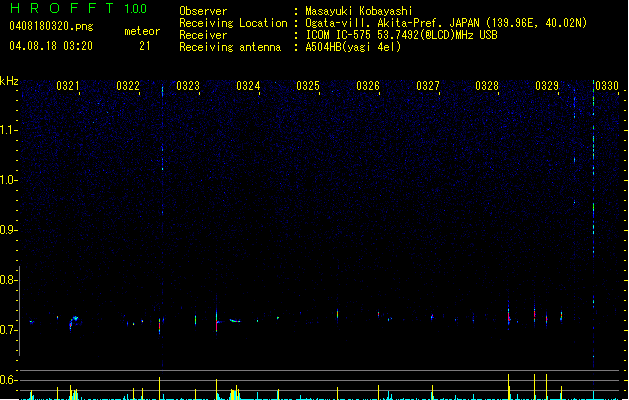
Task: Click the date stamp 04.08.18 03:20
Action: pyautogui.click(x=51, y=46)
